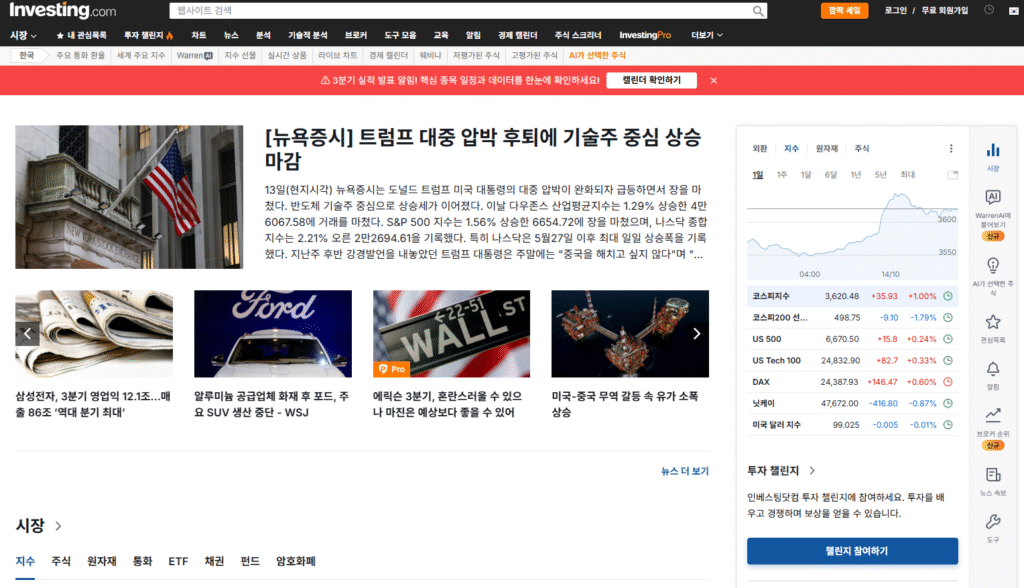Open the three-dot menu on the index chart widget
The image size is (1024, 588).
(951, 146)
